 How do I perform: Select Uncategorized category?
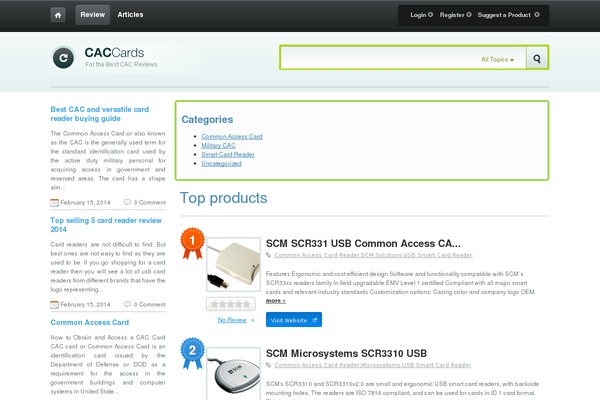[x=222, y=163]
